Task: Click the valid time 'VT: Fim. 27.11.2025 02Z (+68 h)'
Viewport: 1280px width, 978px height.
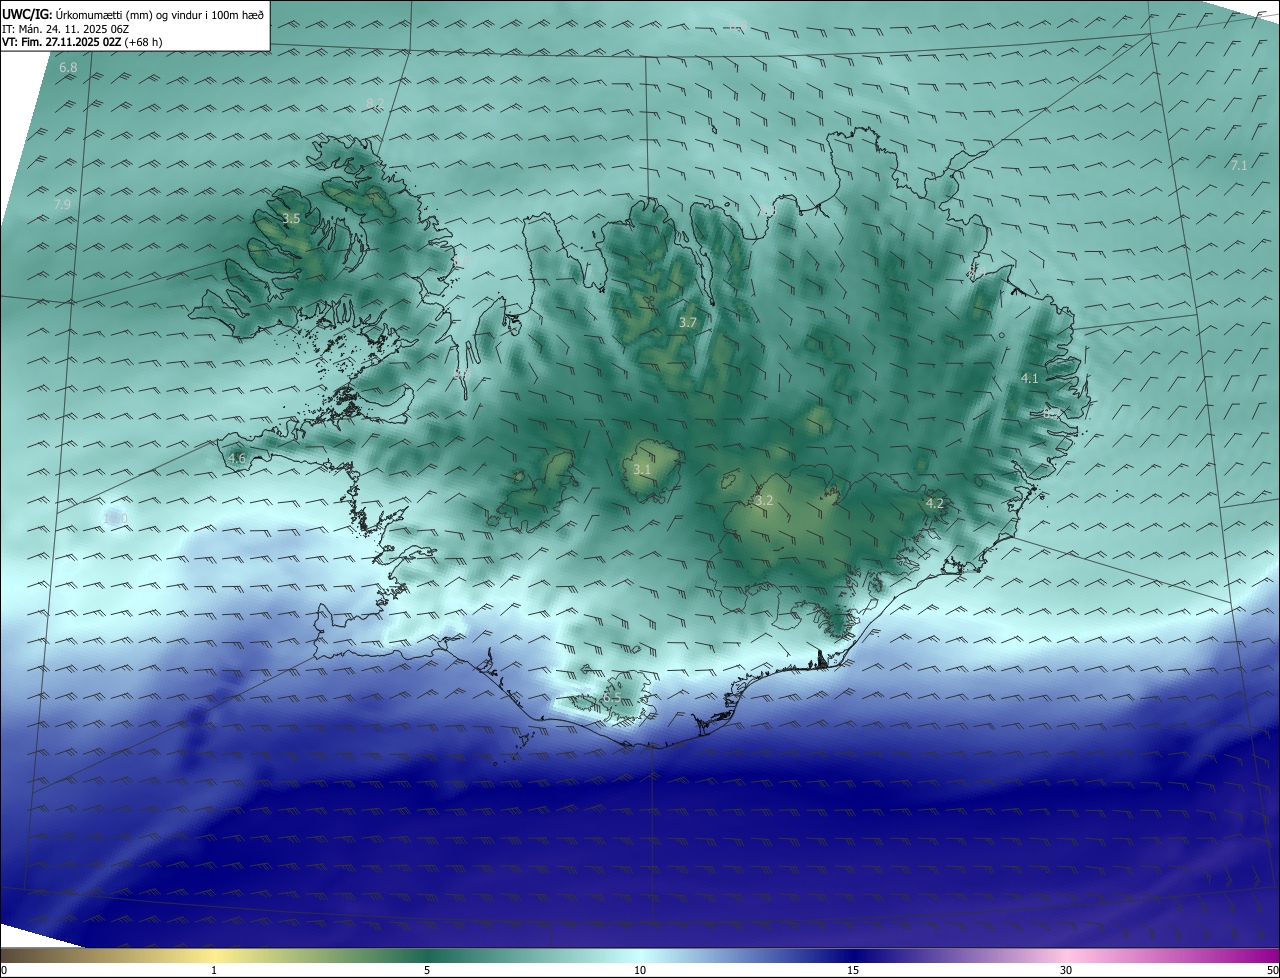Action: pos(80,43)
